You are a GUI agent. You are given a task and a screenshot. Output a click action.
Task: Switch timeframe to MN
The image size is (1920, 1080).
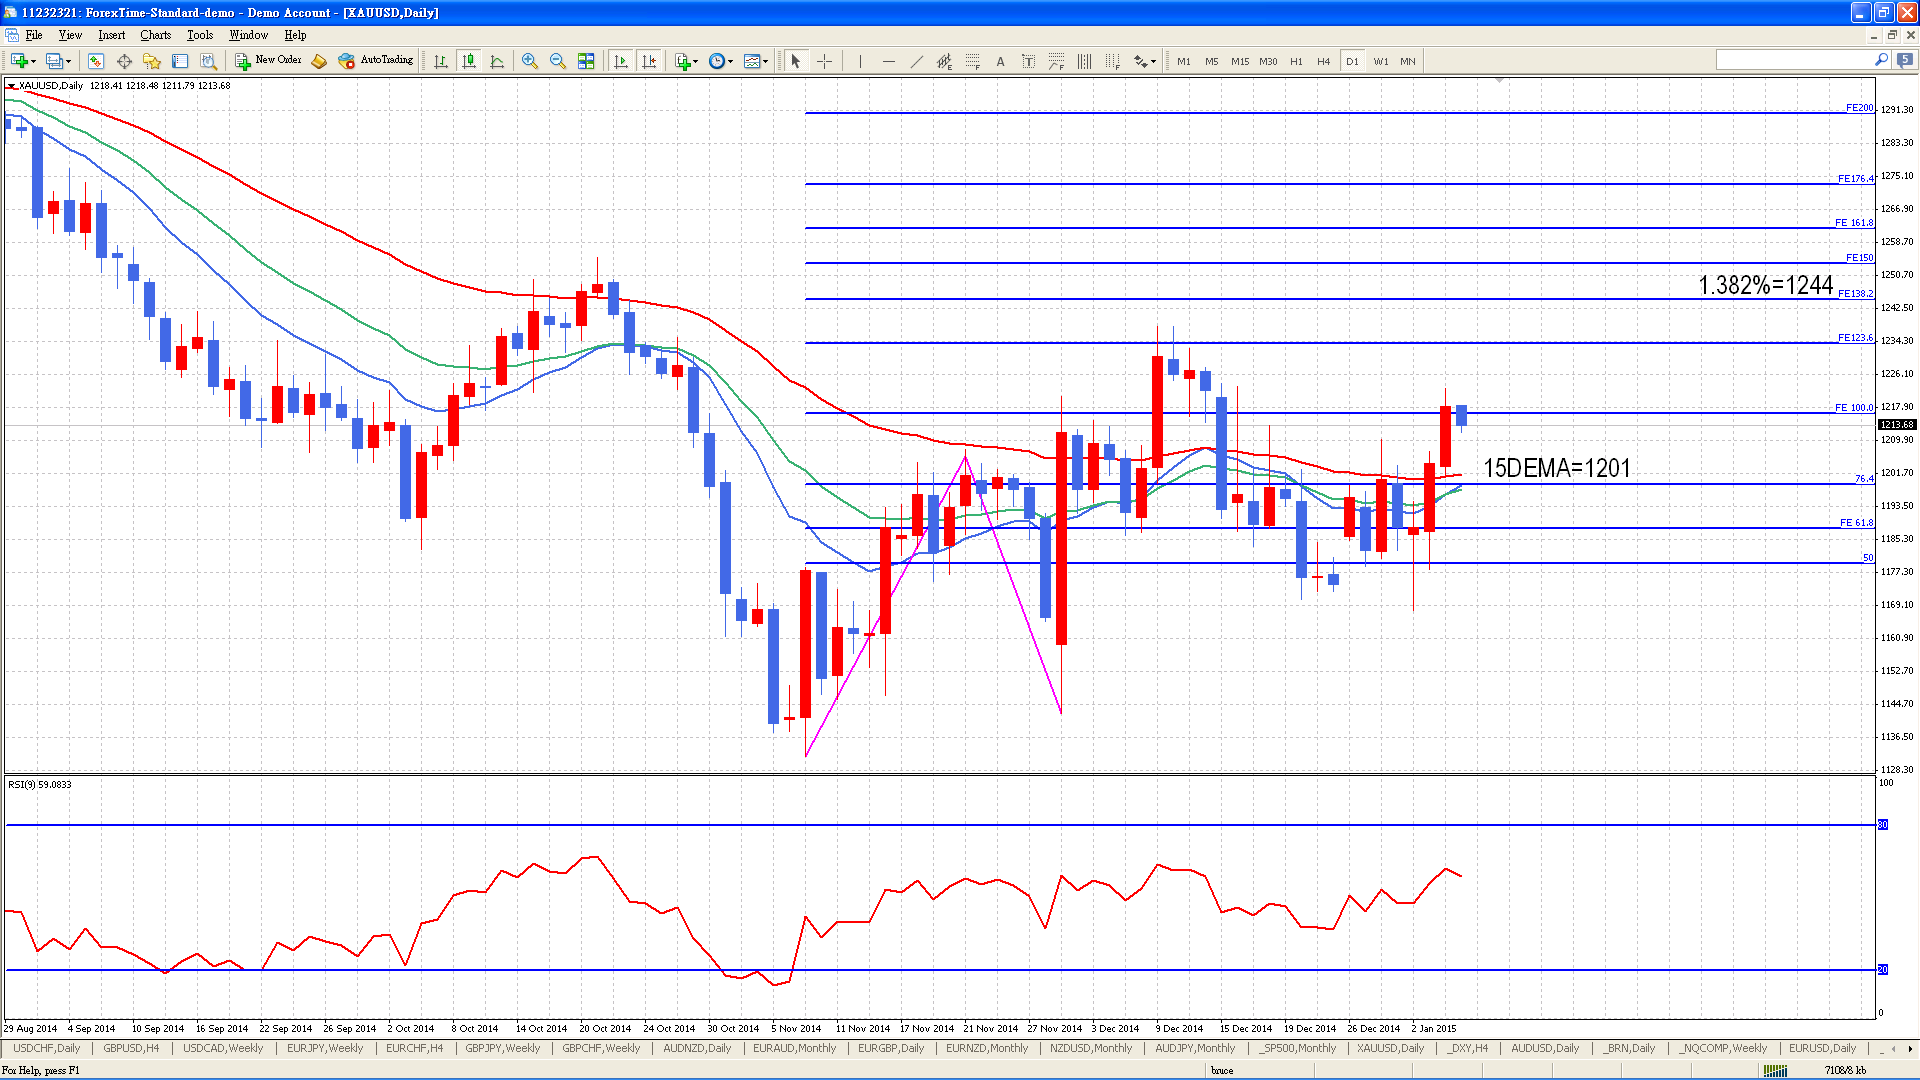(x=1408, y=61)
